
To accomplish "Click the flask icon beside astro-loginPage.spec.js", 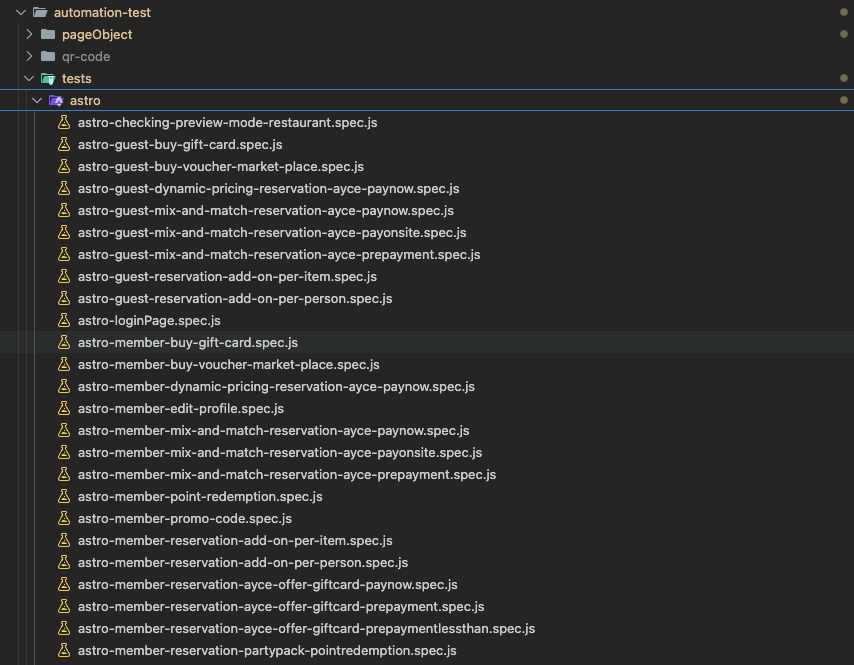I will (64, 321).
